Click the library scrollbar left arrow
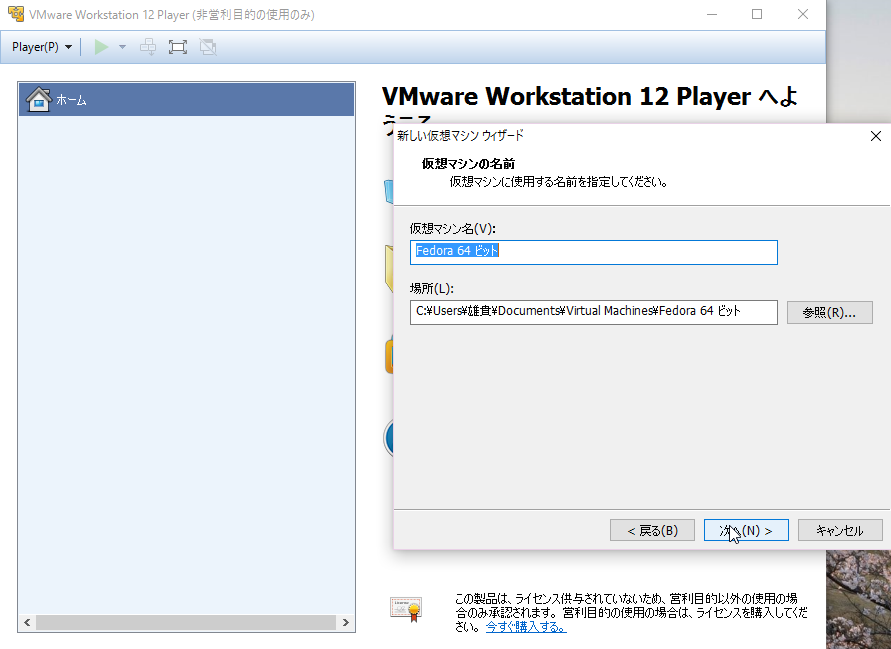891x649 pixels. click(x=27, y=622)
